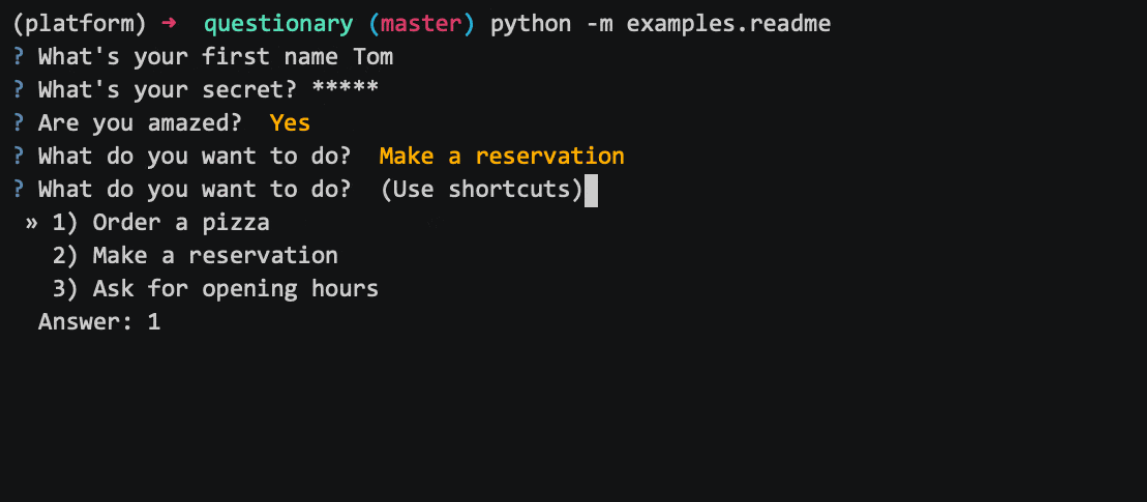Click the orange Yes answer
Screen dimensions: 1147x502
click(x=290, y=123)
